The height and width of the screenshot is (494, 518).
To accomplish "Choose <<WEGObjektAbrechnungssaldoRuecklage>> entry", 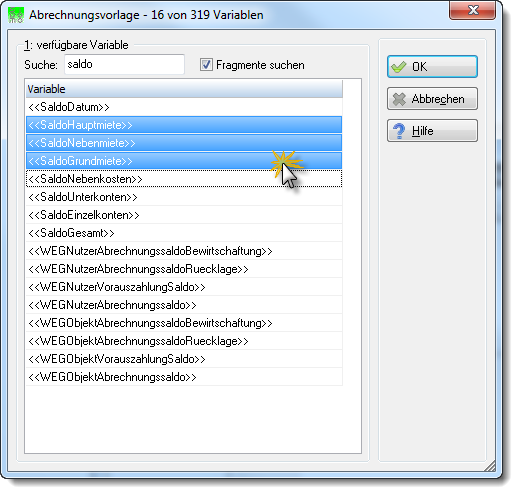I will click(x=184, y=341).
